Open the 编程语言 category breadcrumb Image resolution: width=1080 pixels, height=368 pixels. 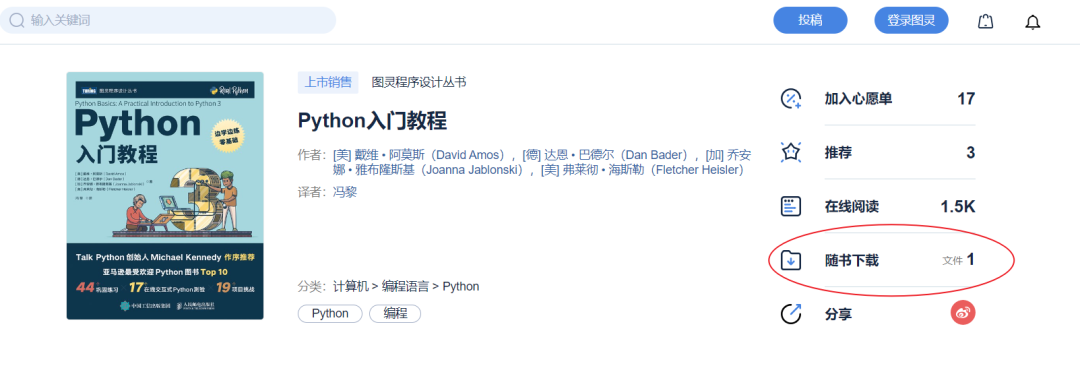(x=406, y=286)
